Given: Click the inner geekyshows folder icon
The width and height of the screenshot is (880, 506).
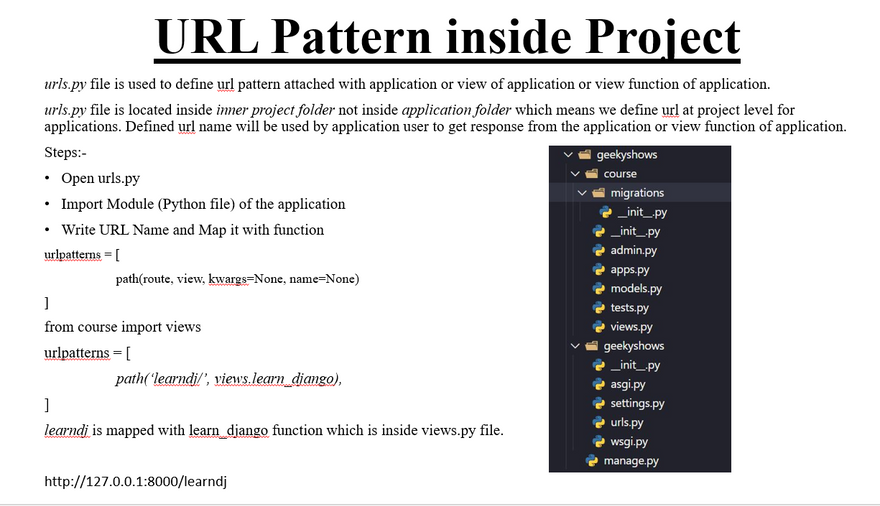Looking at the screenshot, I should pos(592,346).
